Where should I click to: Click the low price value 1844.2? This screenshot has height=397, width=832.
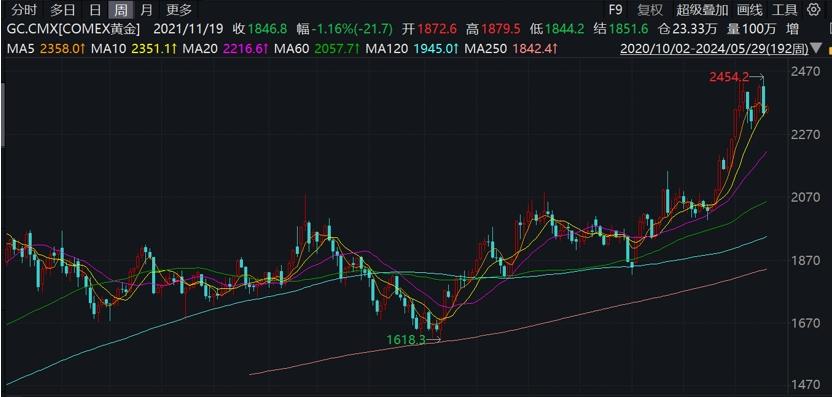564,29
